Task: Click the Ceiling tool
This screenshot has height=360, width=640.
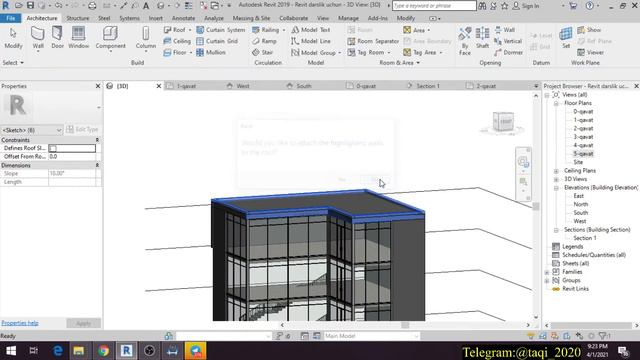Action: tap(177, 41)
